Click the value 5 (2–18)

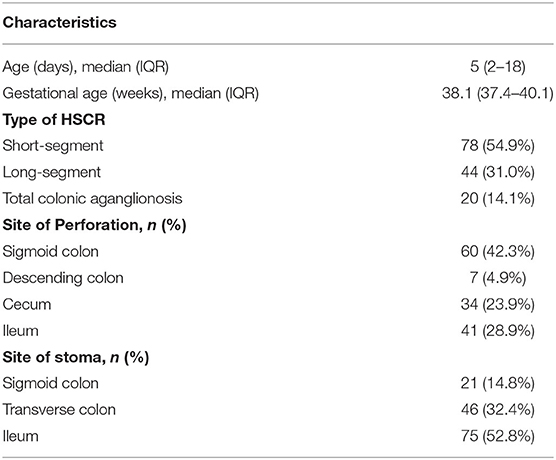(x=497, y=67)
